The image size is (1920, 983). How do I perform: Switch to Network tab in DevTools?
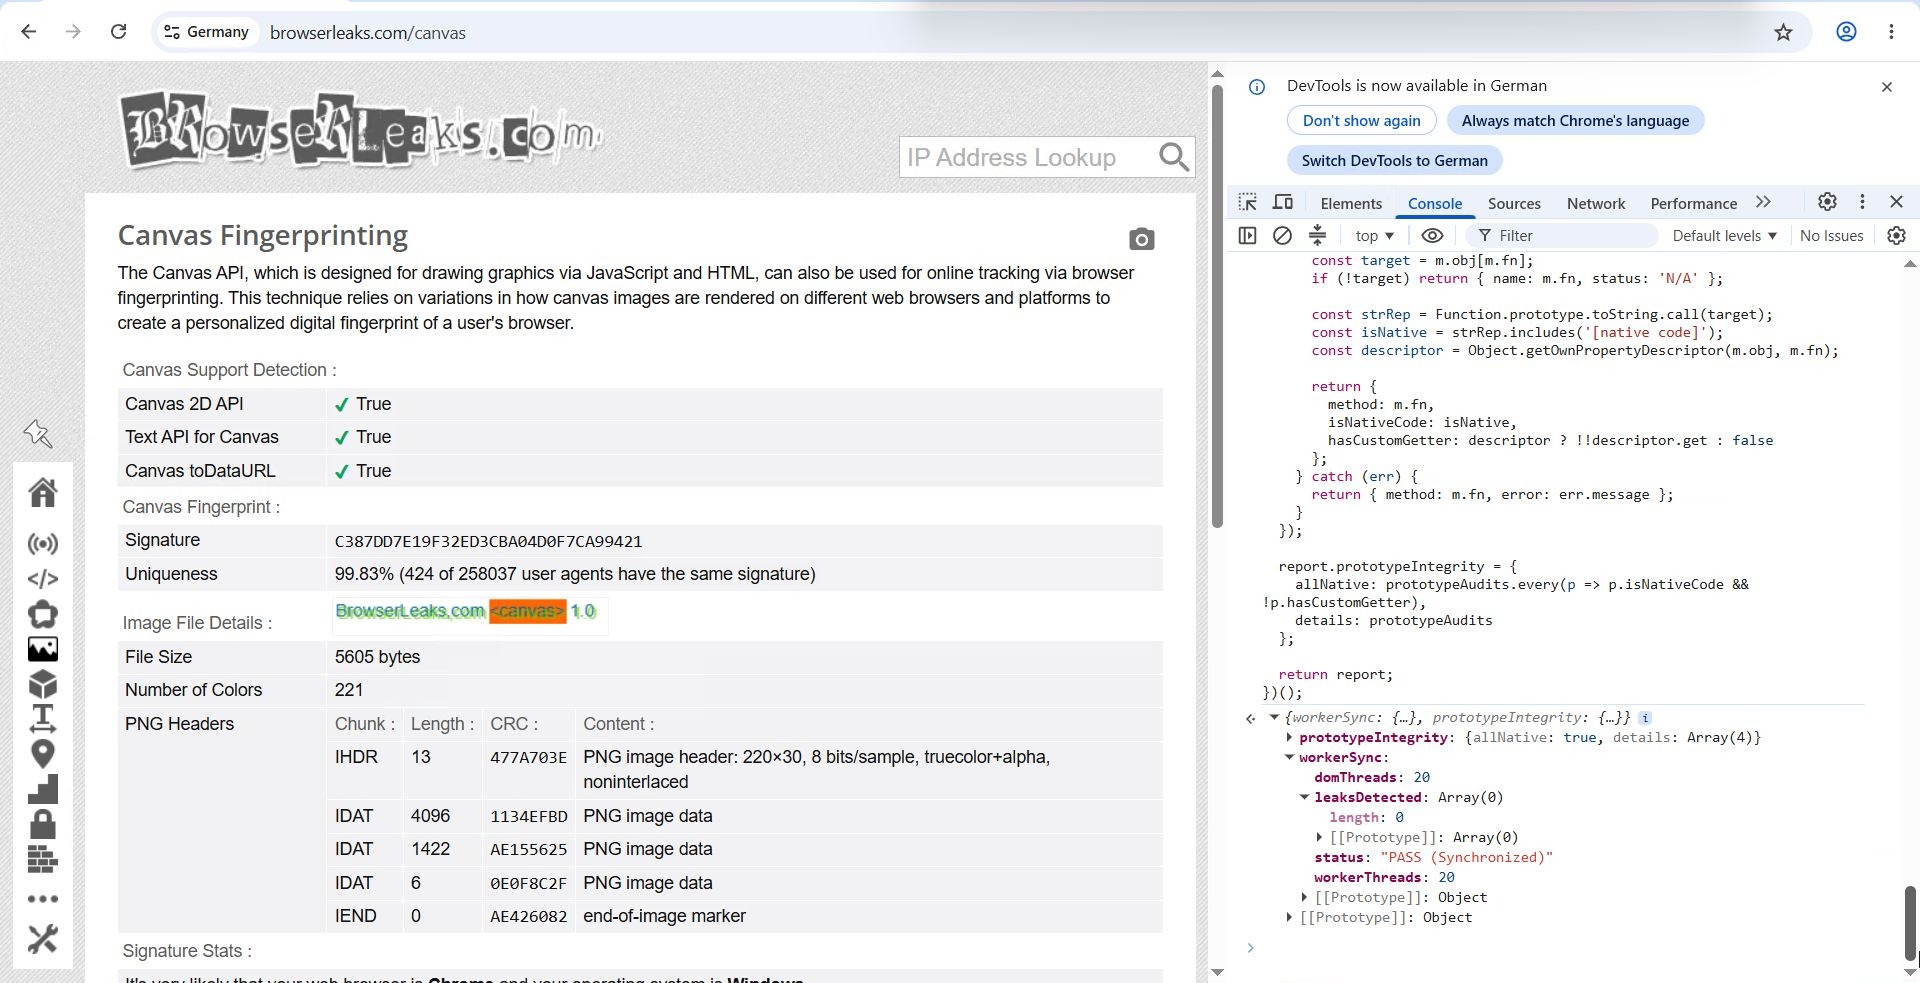[x=1596, y=203]
